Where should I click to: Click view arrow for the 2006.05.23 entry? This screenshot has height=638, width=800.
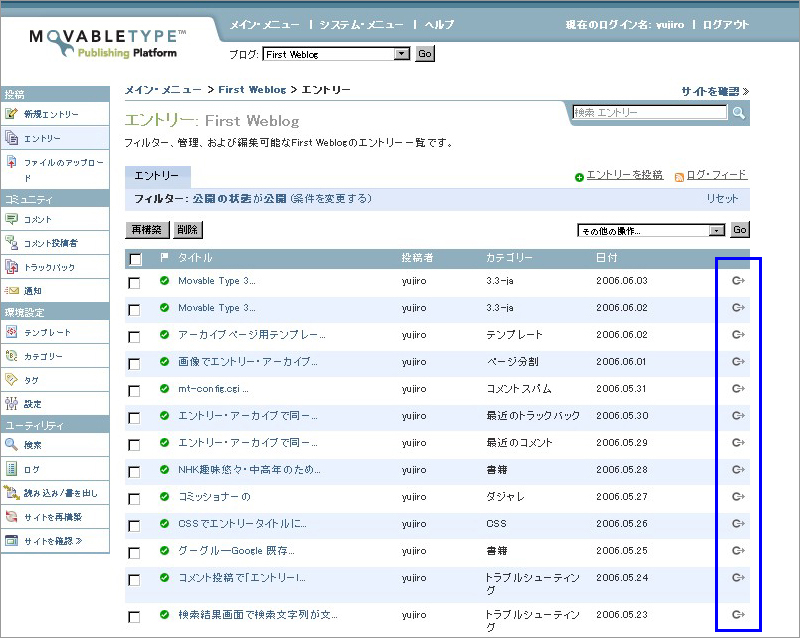pyautogui.click(x=738, y=614)
